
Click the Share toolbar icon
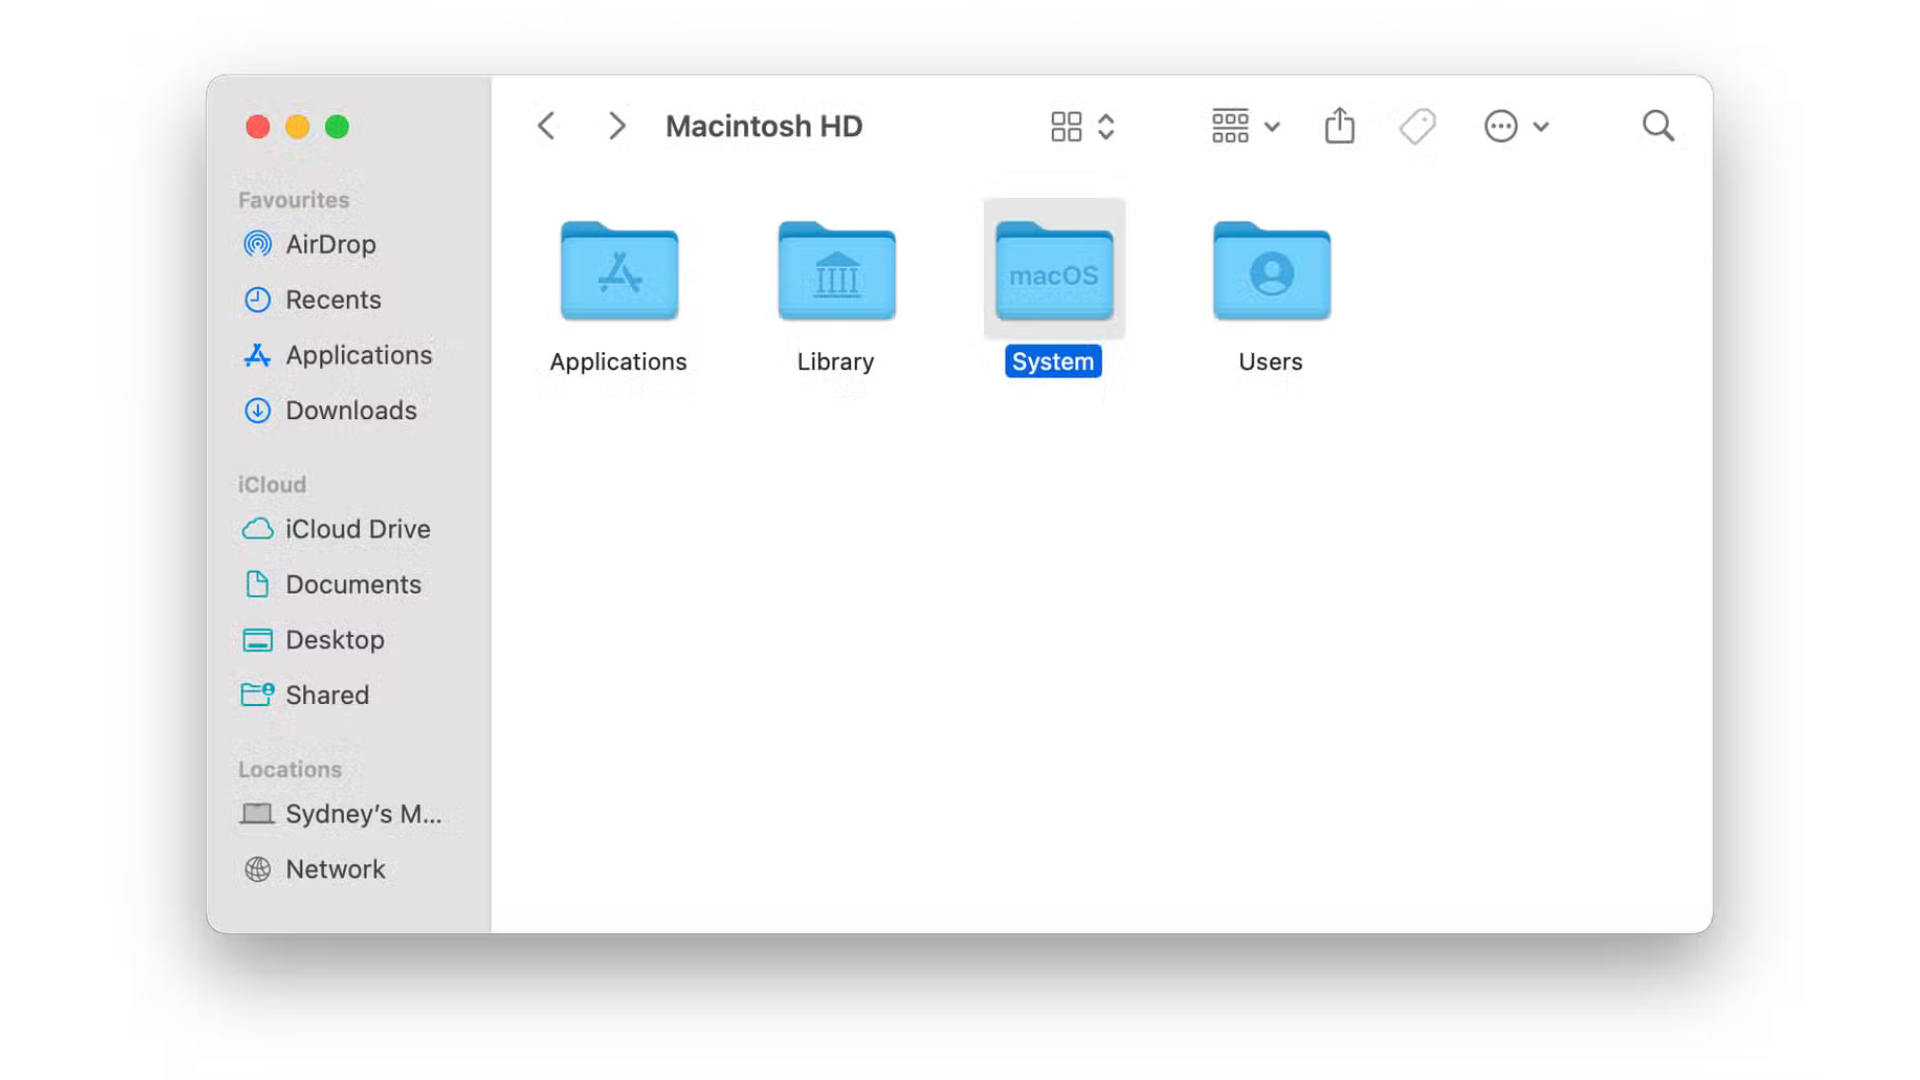(1339, 126)
